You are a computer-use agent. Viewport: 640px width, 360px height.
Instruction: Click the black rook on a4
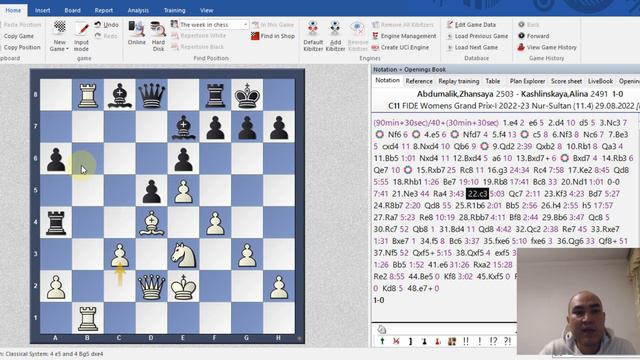(x=56, y=222)
